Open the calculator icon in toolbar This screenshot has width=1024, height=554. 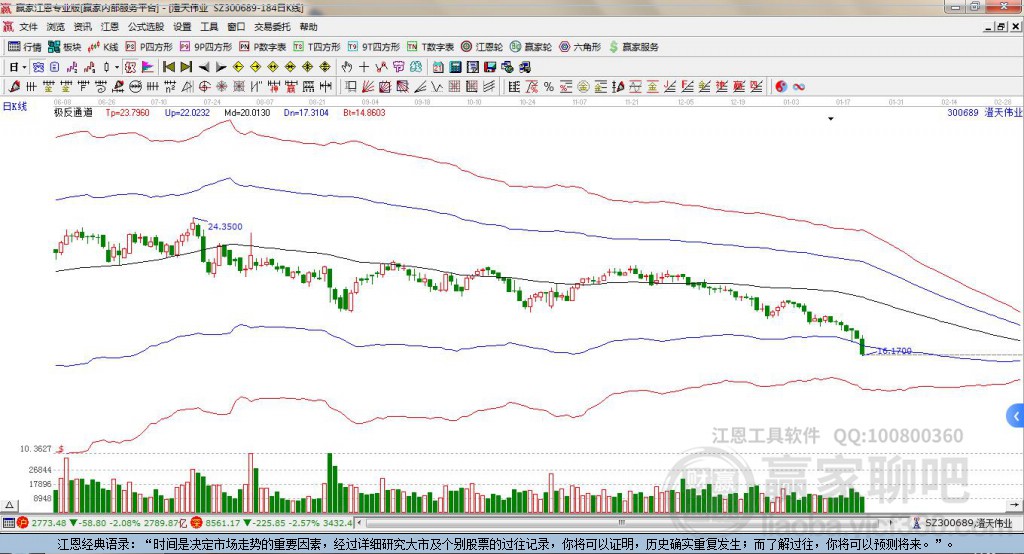tap(456, 67)
